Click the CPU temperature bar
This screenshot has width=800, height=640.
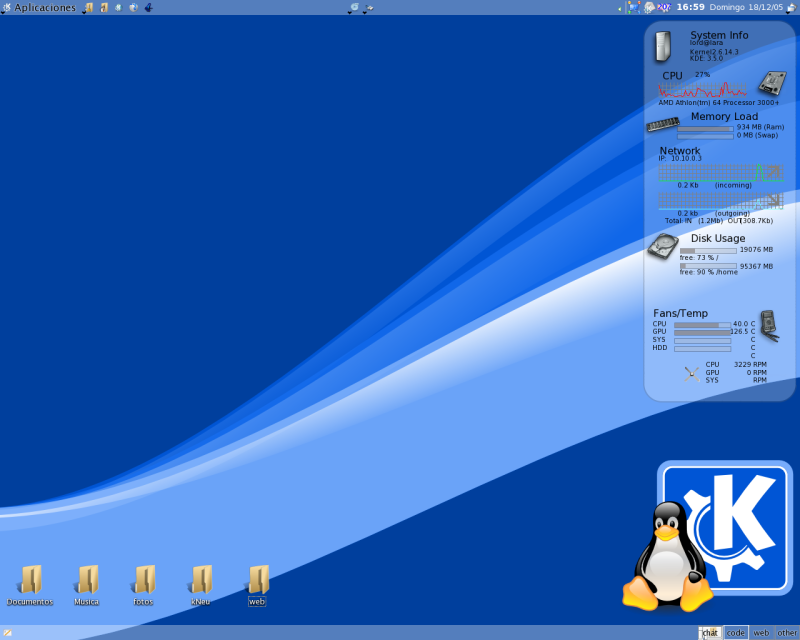tap(703, 325)
